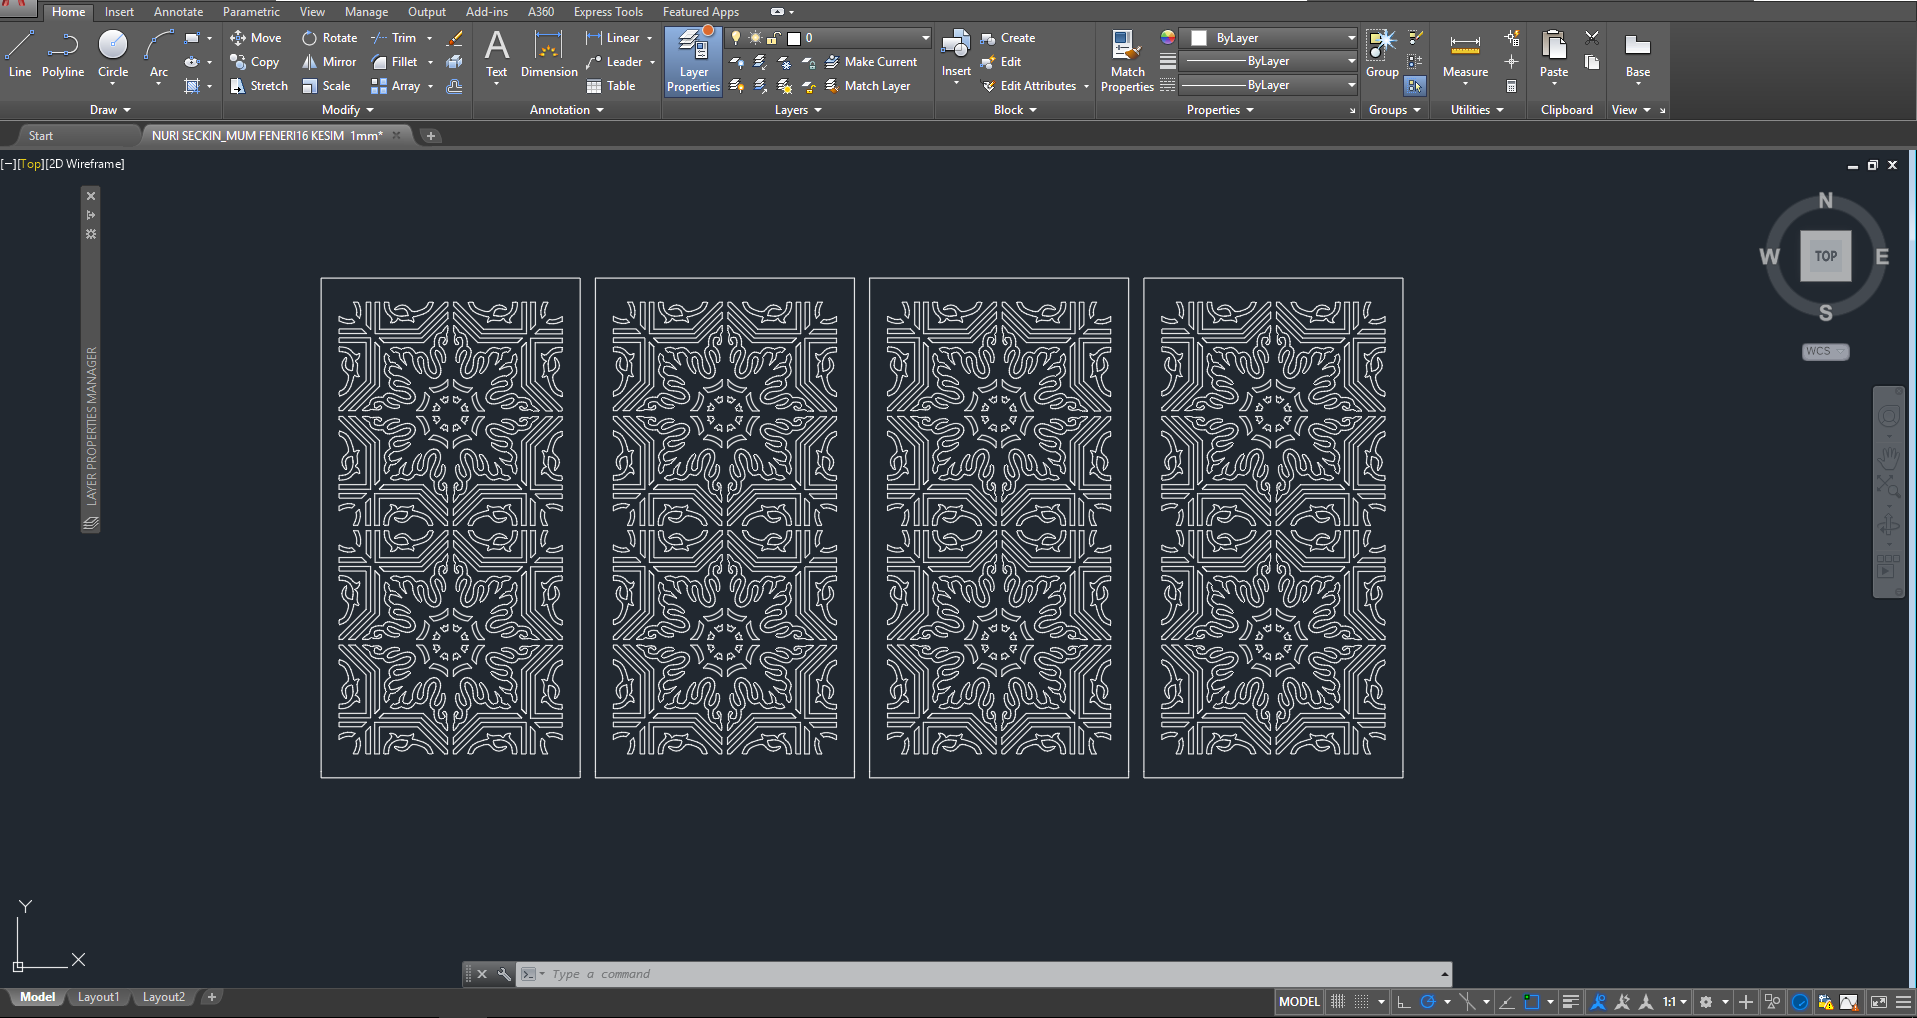Click Make Current layer button
Image resolution: width=1917 pixels, height=1018 pixels.
[871, 62]
